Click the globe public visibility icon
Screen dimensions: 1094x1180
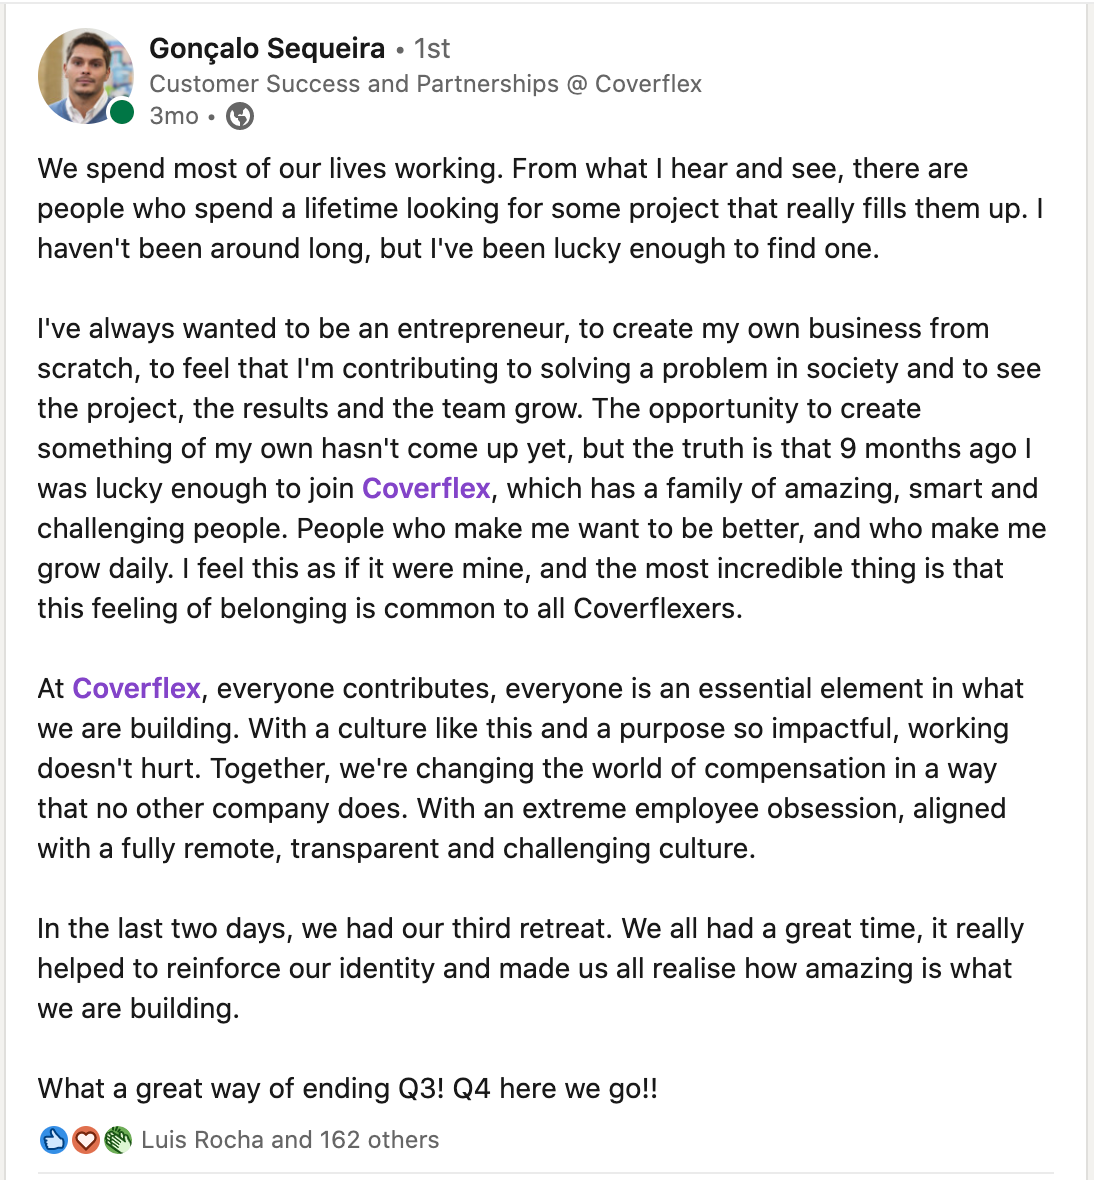pos(240,116)
